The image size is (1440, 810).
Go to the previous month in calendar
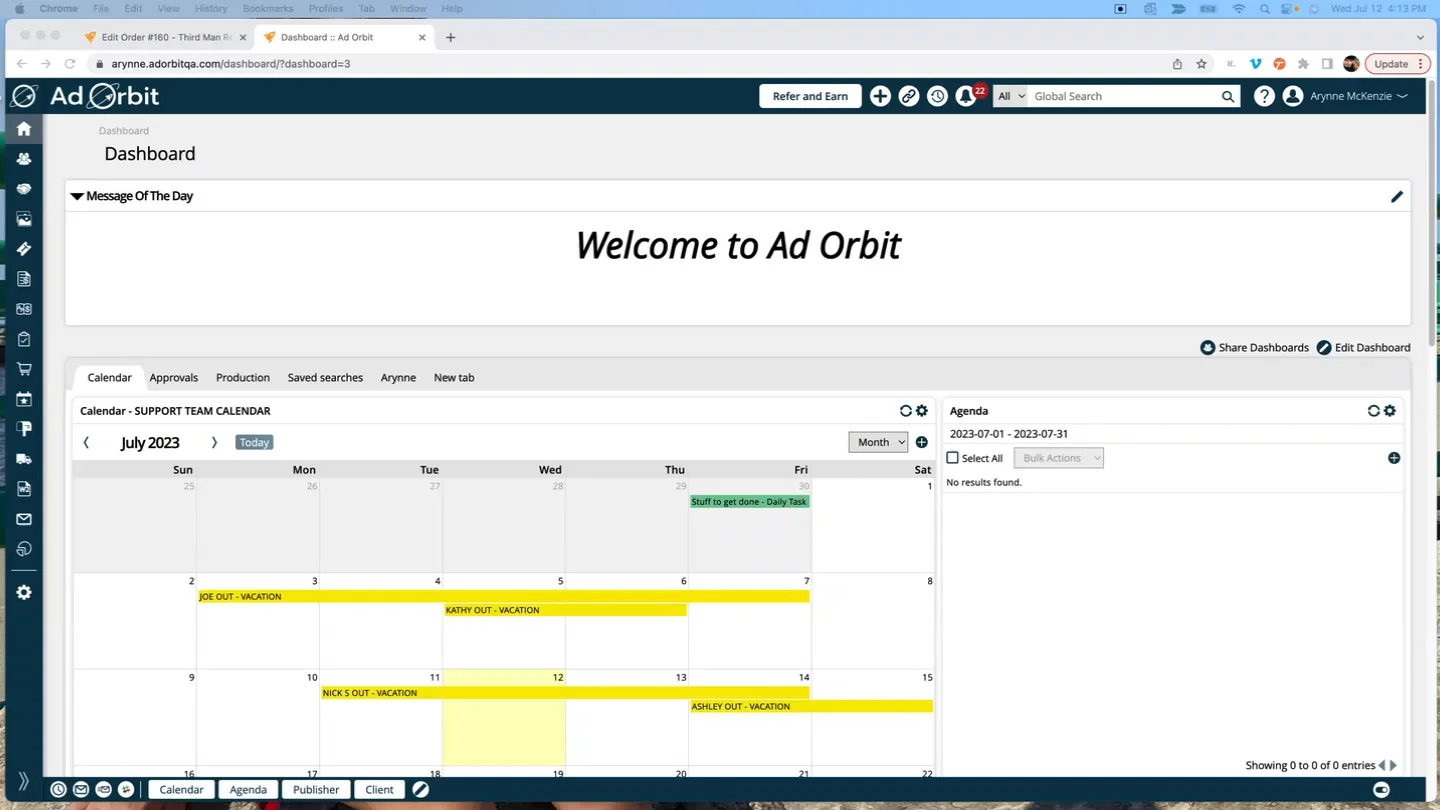coord(86,443)
